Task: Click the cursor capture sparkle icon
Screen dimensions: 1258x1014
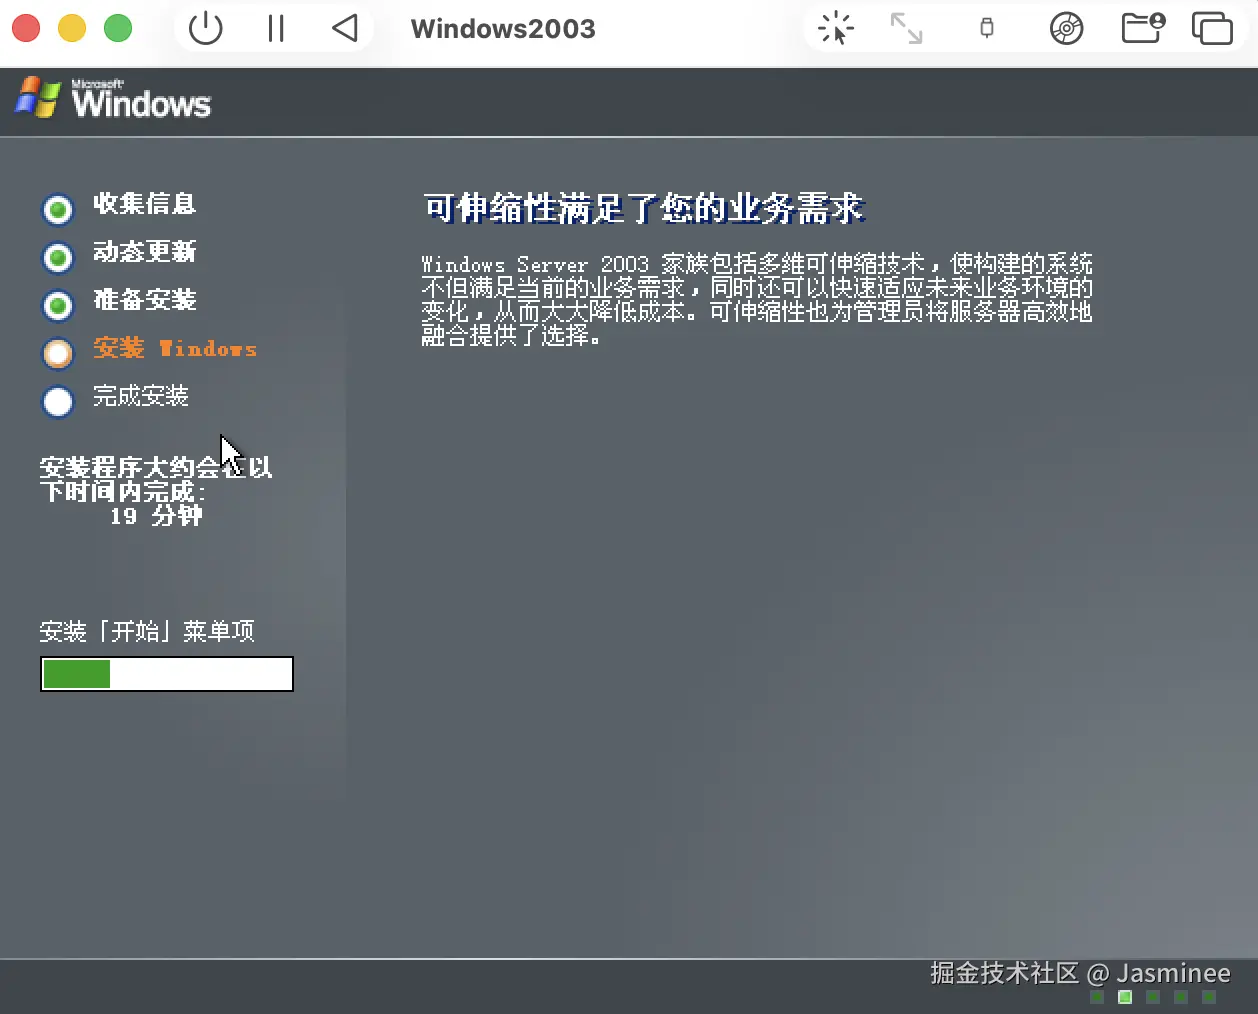Action: (x=836, y=28)
